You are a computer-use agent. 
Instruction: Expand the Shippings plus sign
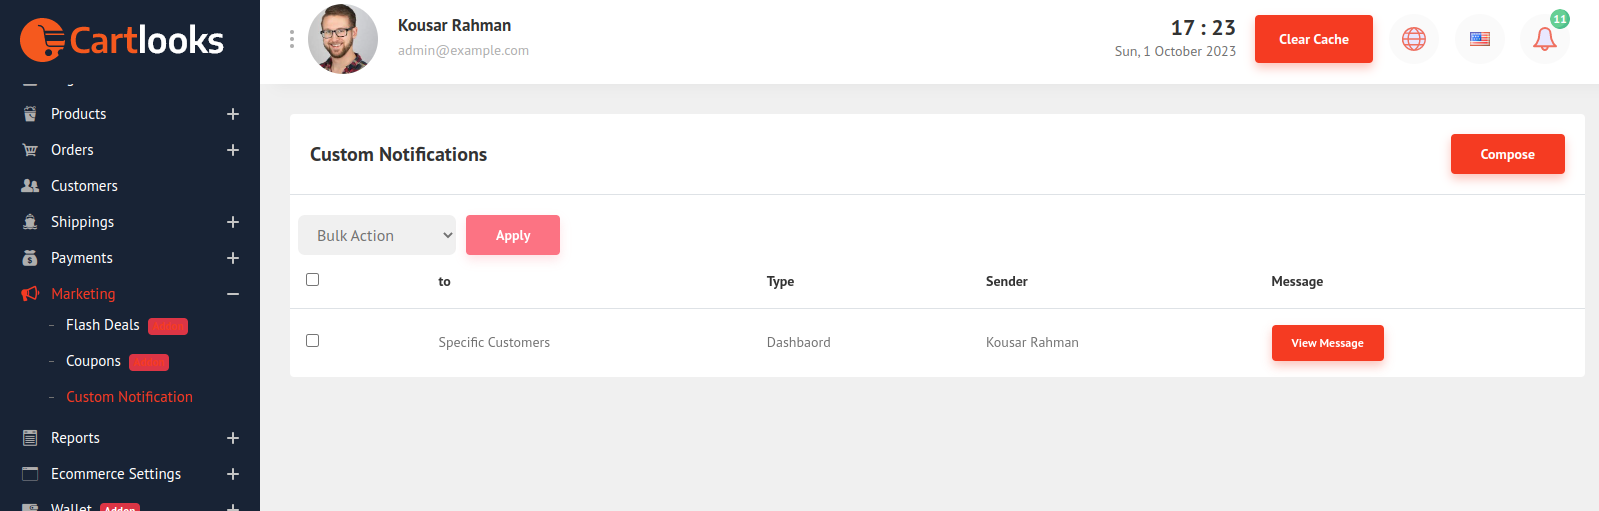(233, 222)
